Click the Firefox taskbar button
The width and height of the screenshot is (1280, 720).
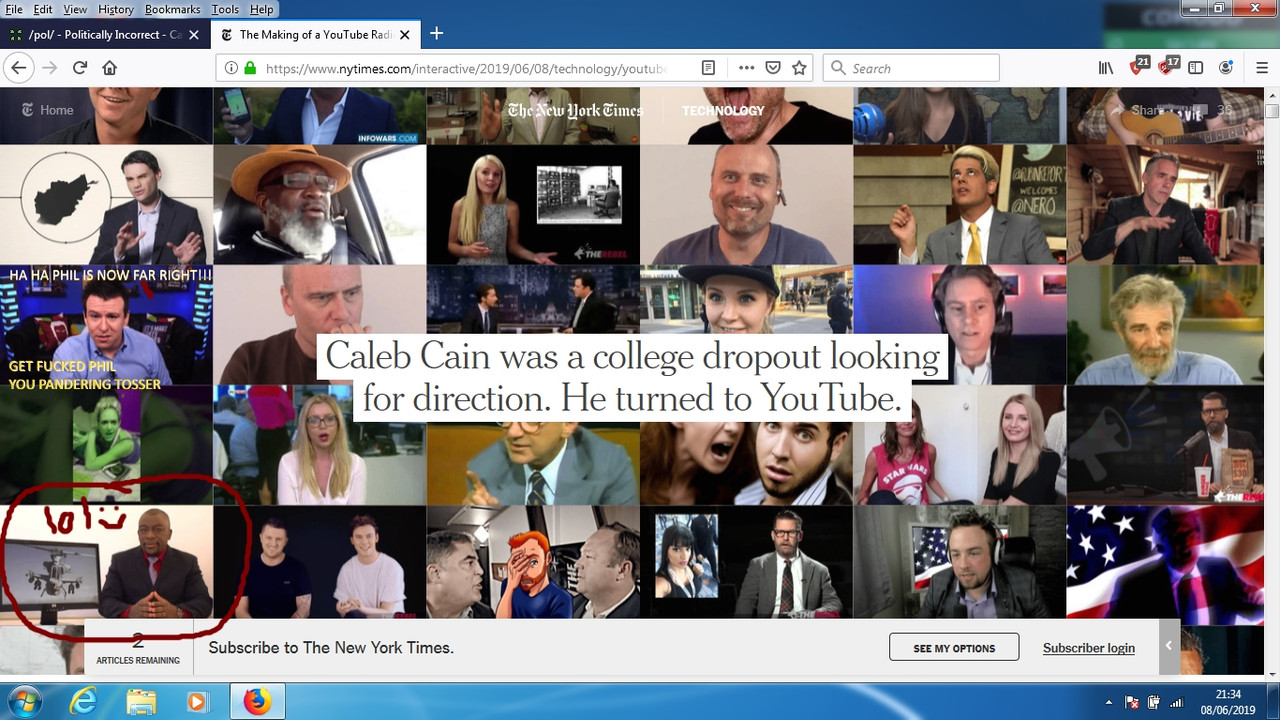[x=257, y=702]
